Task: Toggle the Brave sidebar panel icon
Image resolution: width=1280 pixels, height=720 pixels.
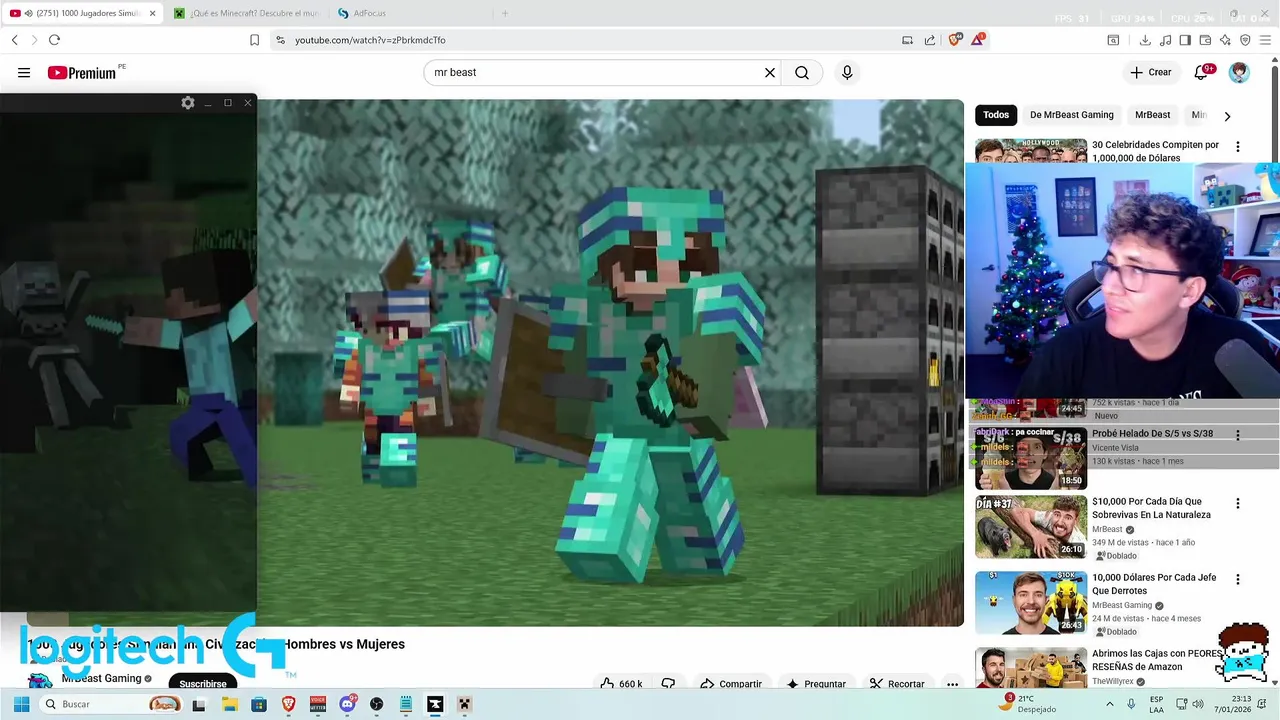Action: coord(1185,40)
